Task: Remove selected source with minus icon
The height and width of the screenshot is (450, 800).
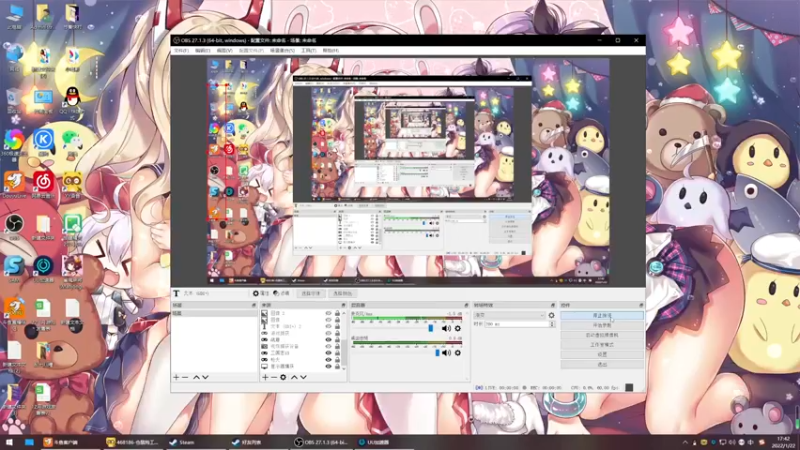Action: point(274,377)
